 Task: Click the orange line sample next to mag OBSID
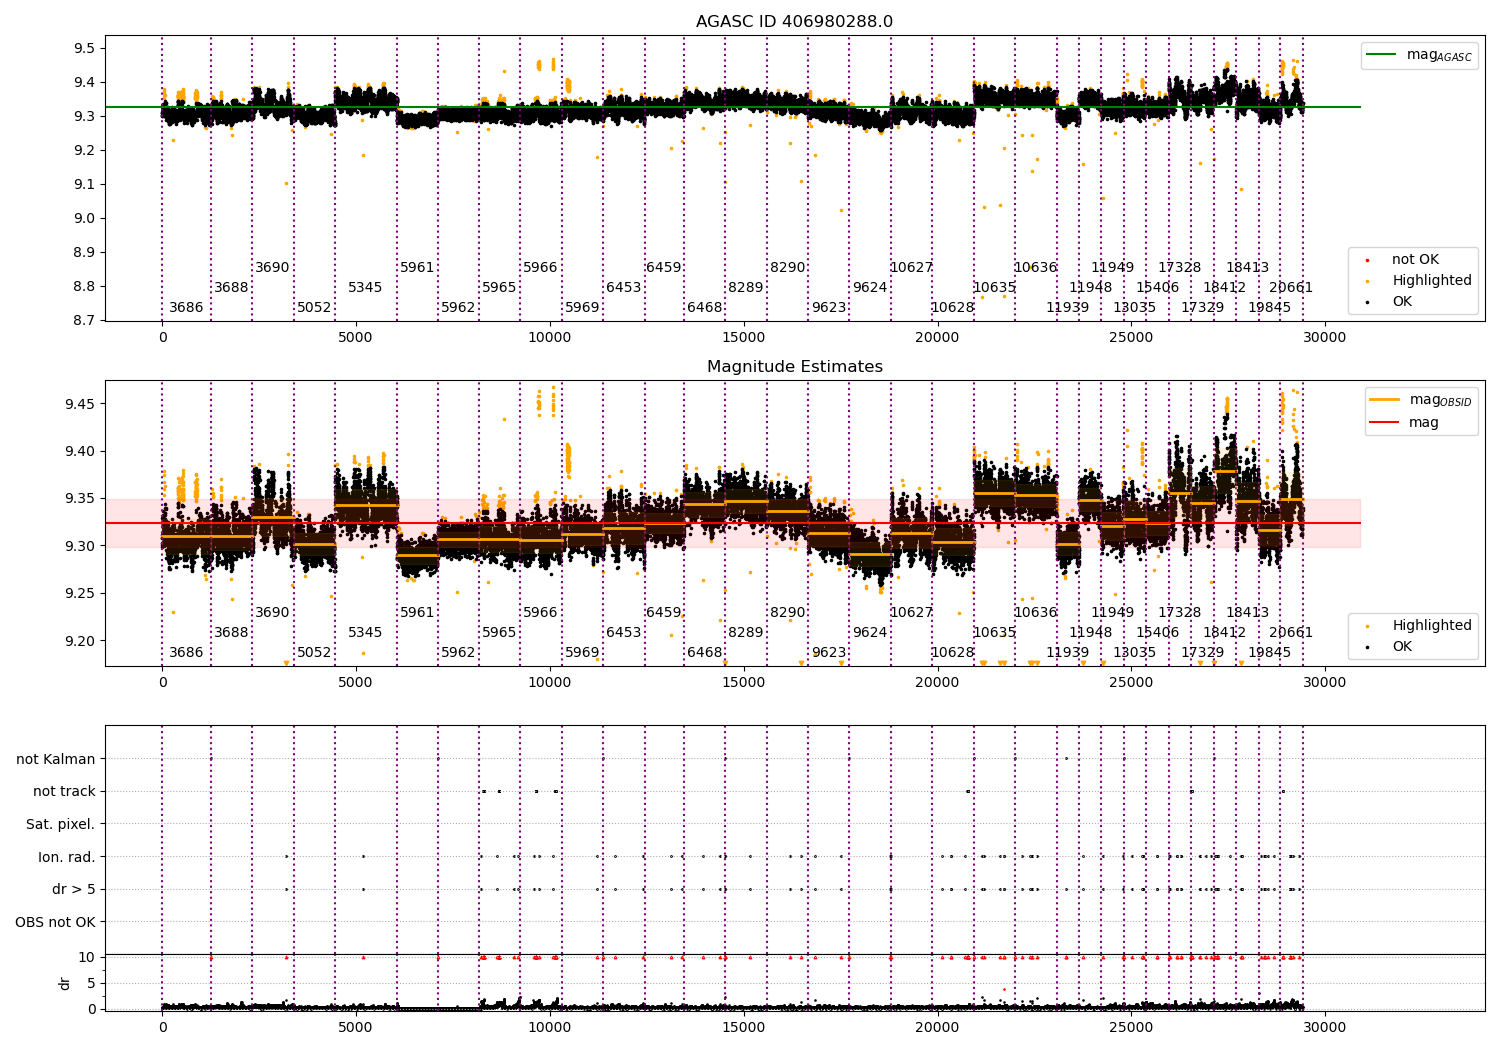[1385, 400]
